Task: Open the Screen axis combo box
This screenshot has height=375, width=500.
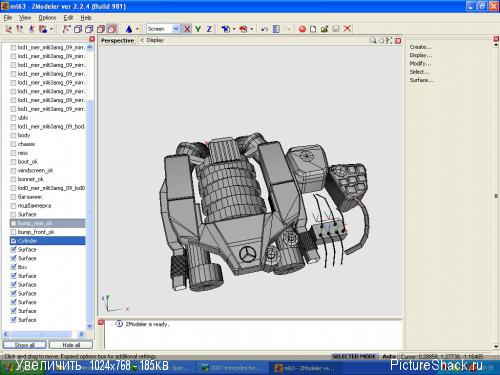Action: click(163, 29)
